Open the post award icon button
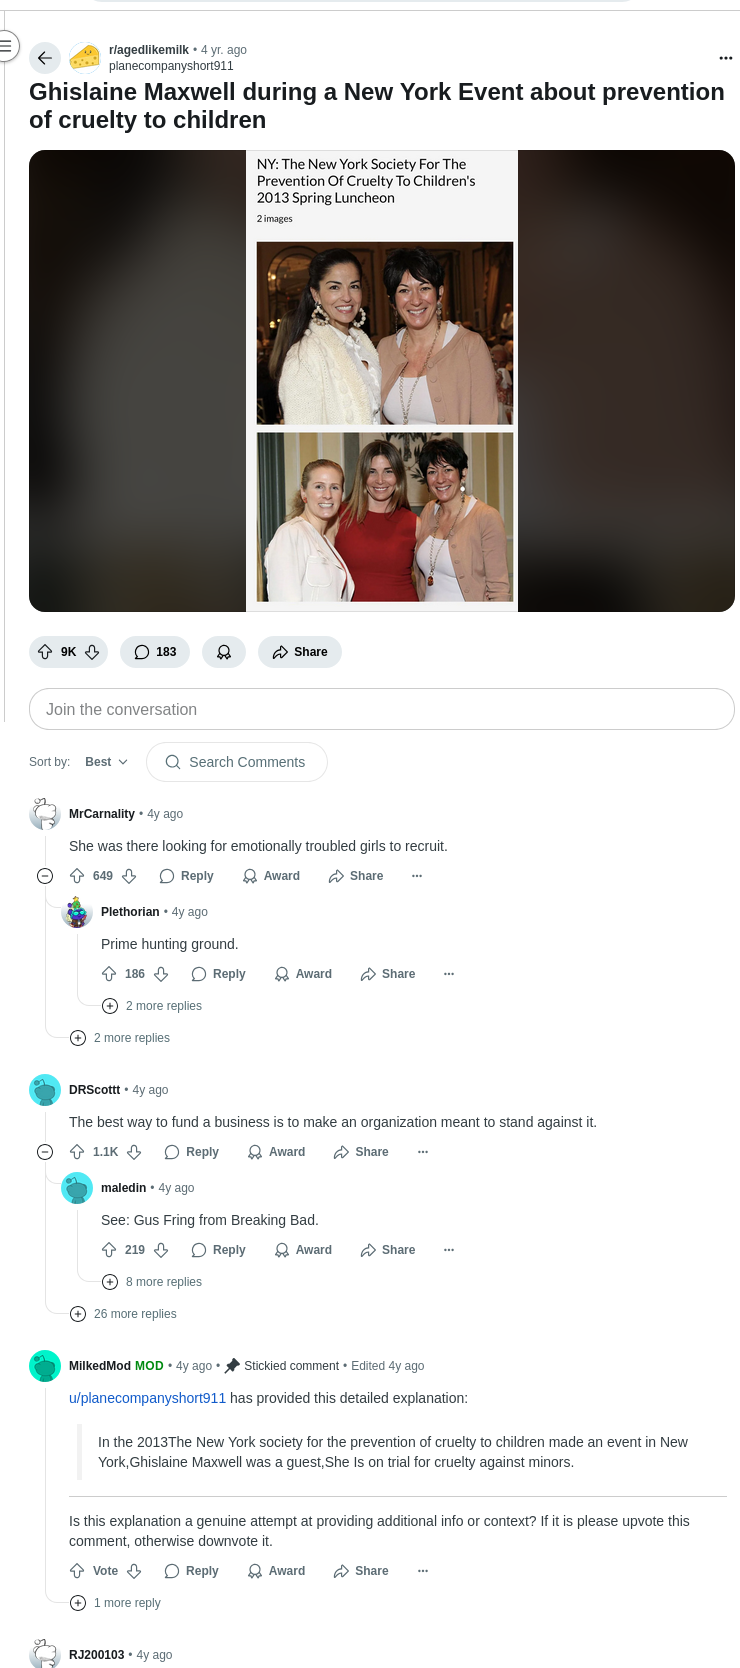740x1668 pixels. 224,652
